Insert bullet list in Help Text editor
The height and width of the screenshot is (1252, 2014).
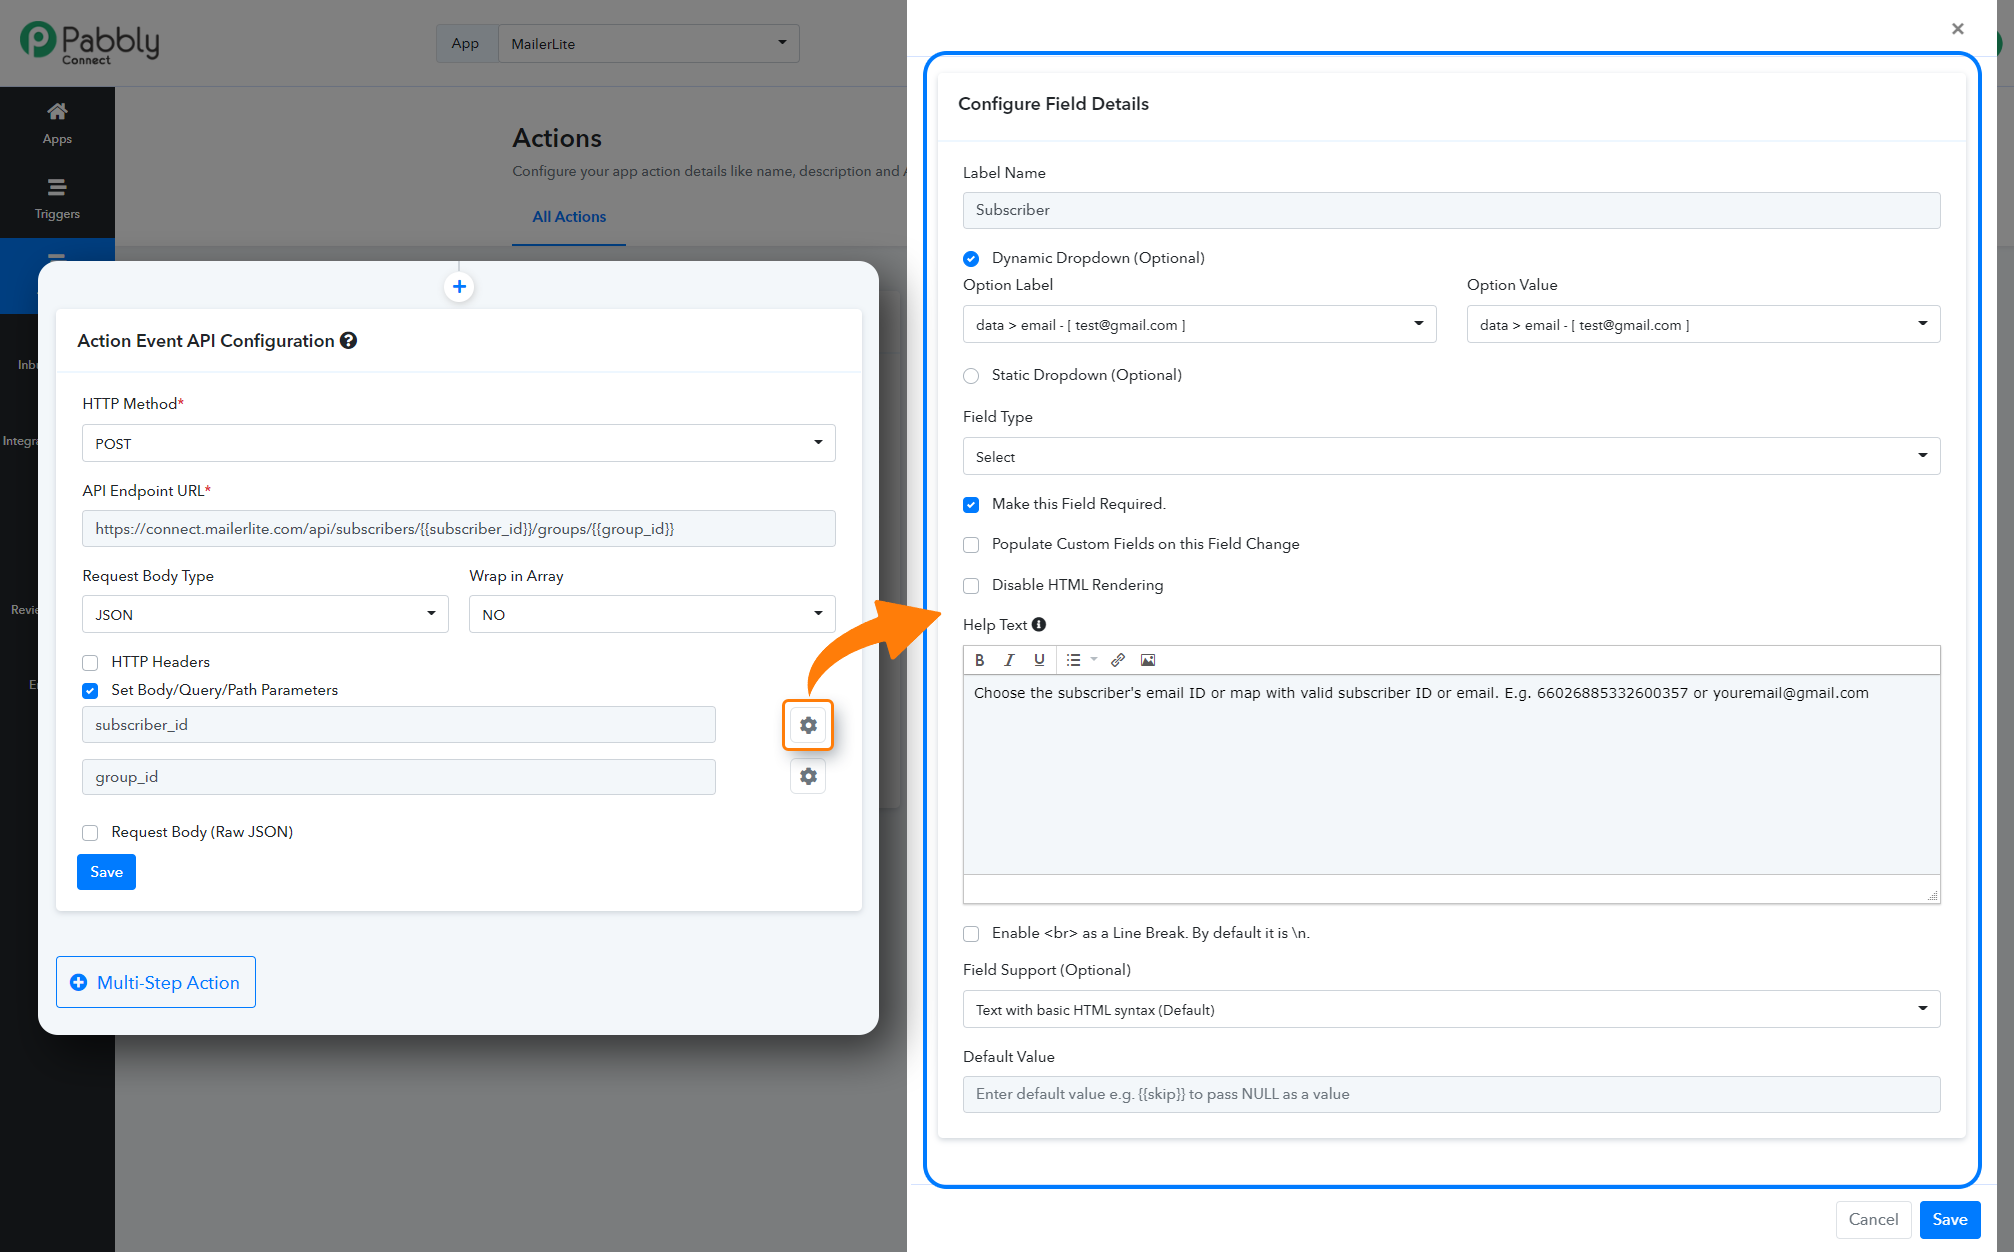click(1073, 660)
